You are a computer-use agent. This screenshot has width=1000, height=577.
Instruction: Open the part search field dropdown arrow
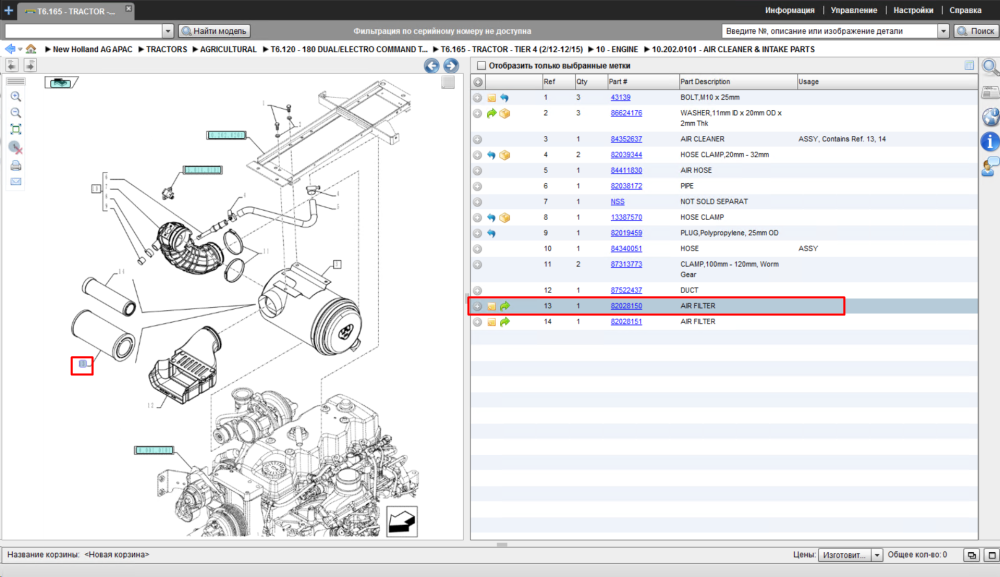tap(943, 31)
